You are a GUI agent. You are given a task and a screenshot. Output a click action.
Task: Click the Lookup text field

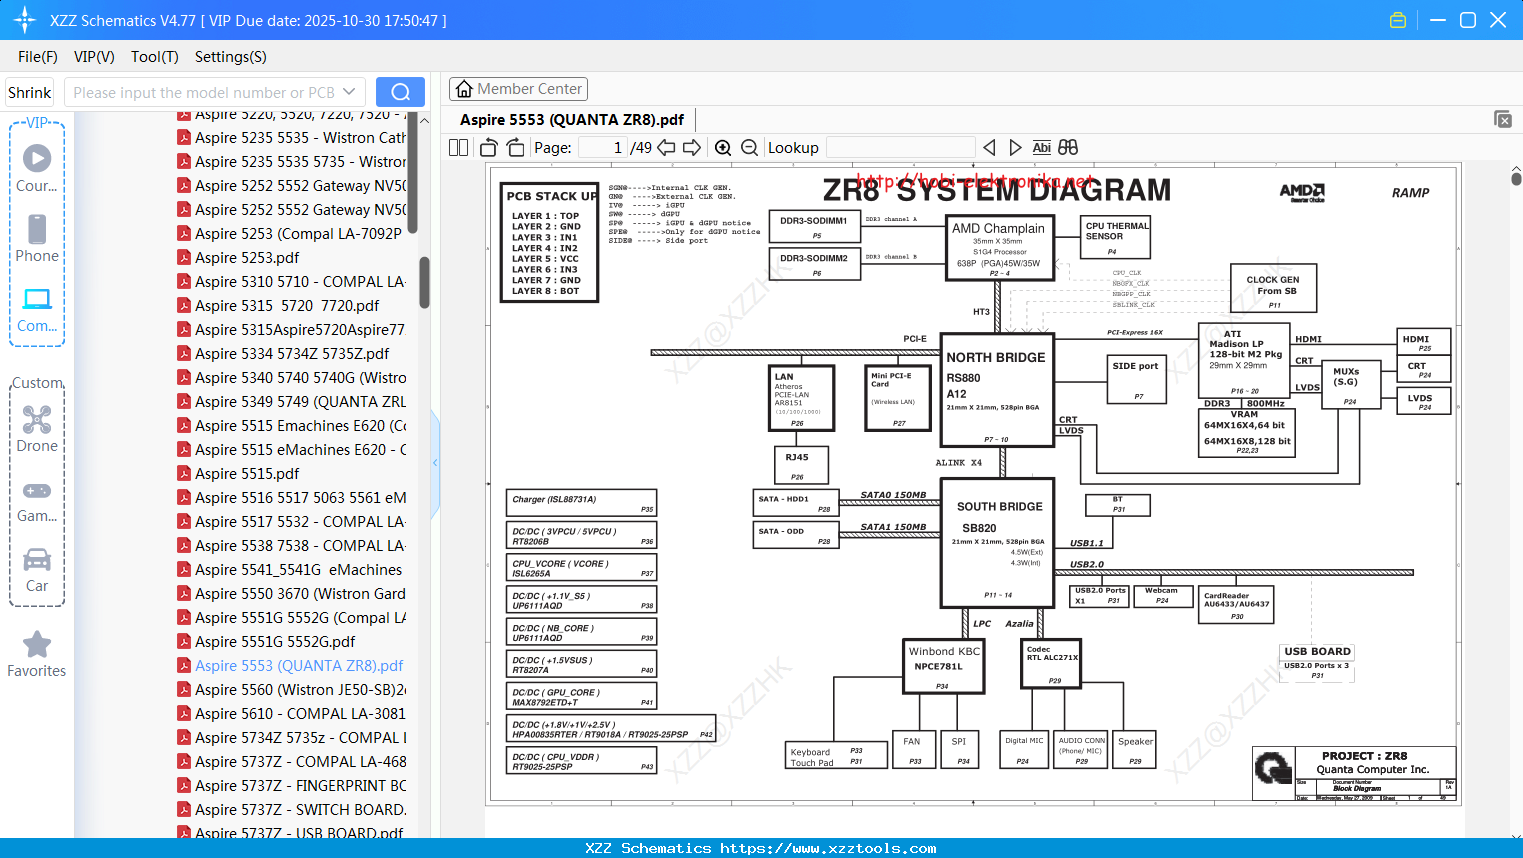click(900, 147)
